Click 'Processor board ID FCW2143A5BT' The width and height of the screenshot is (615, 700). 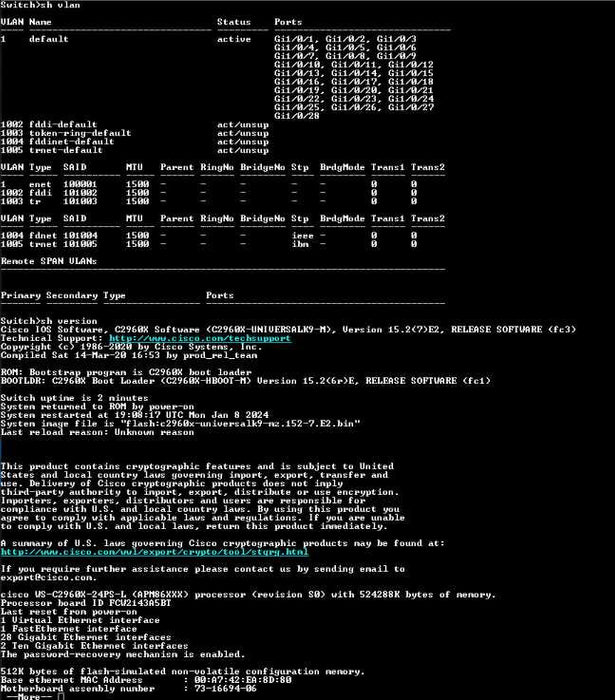click(86, 604)
